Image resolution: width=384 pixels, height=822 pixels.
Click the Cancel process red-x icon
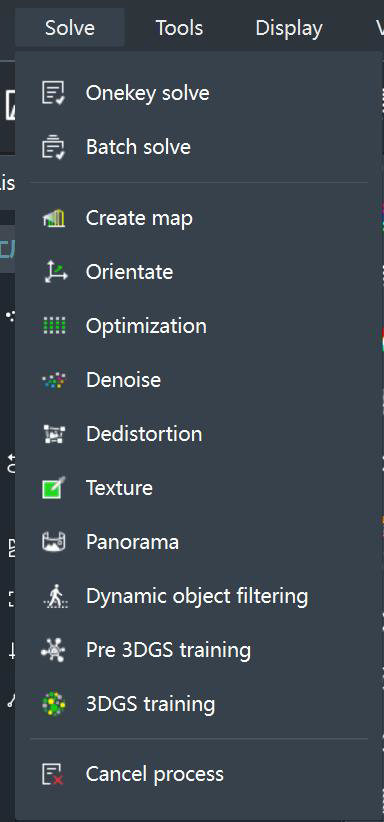54,774
